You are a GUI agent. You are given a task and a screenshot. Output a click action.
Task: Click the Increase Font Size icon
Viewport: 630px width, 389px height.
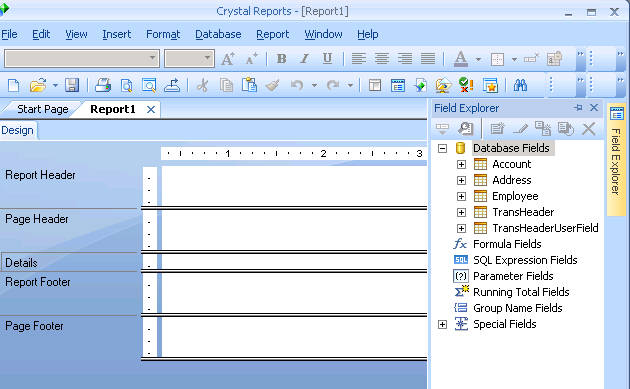[x=228, y=59]
